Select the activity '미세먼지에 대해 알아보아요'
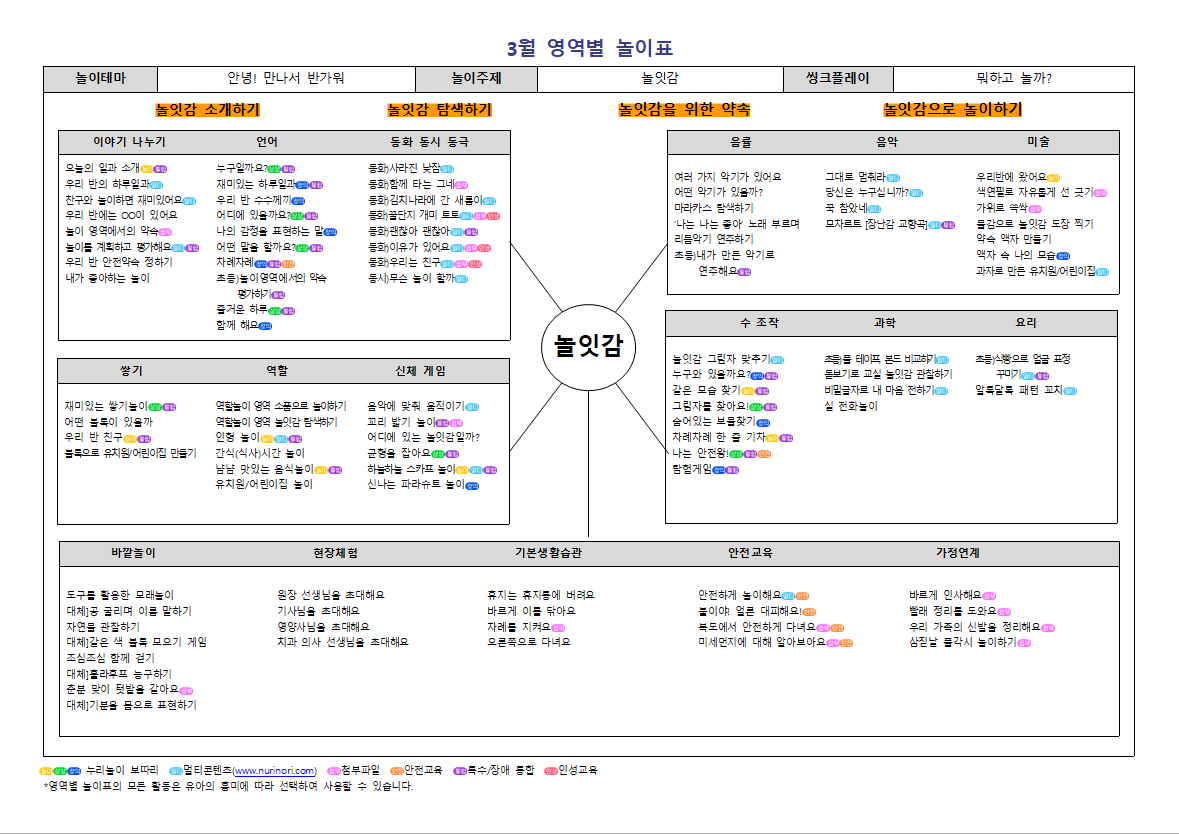The height and width of the screenshot is (834, 1179). click(x=762, y=642)
